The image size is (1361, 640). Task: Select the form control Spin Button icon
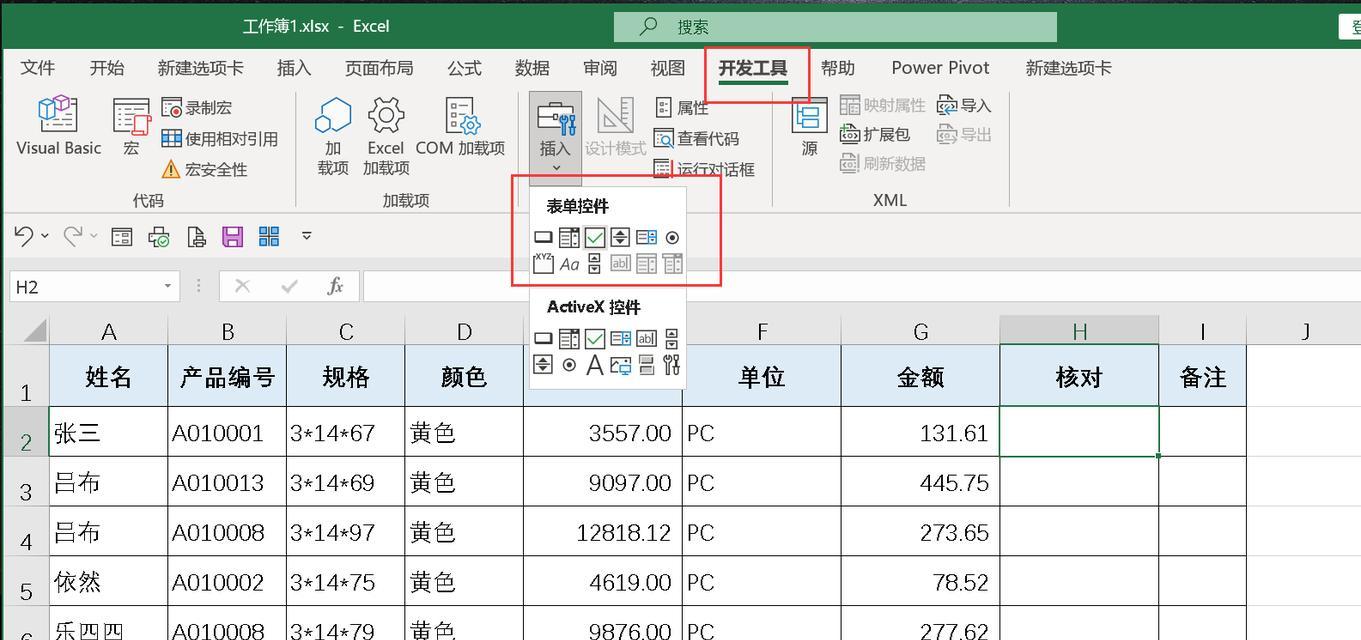click(620, 238)
